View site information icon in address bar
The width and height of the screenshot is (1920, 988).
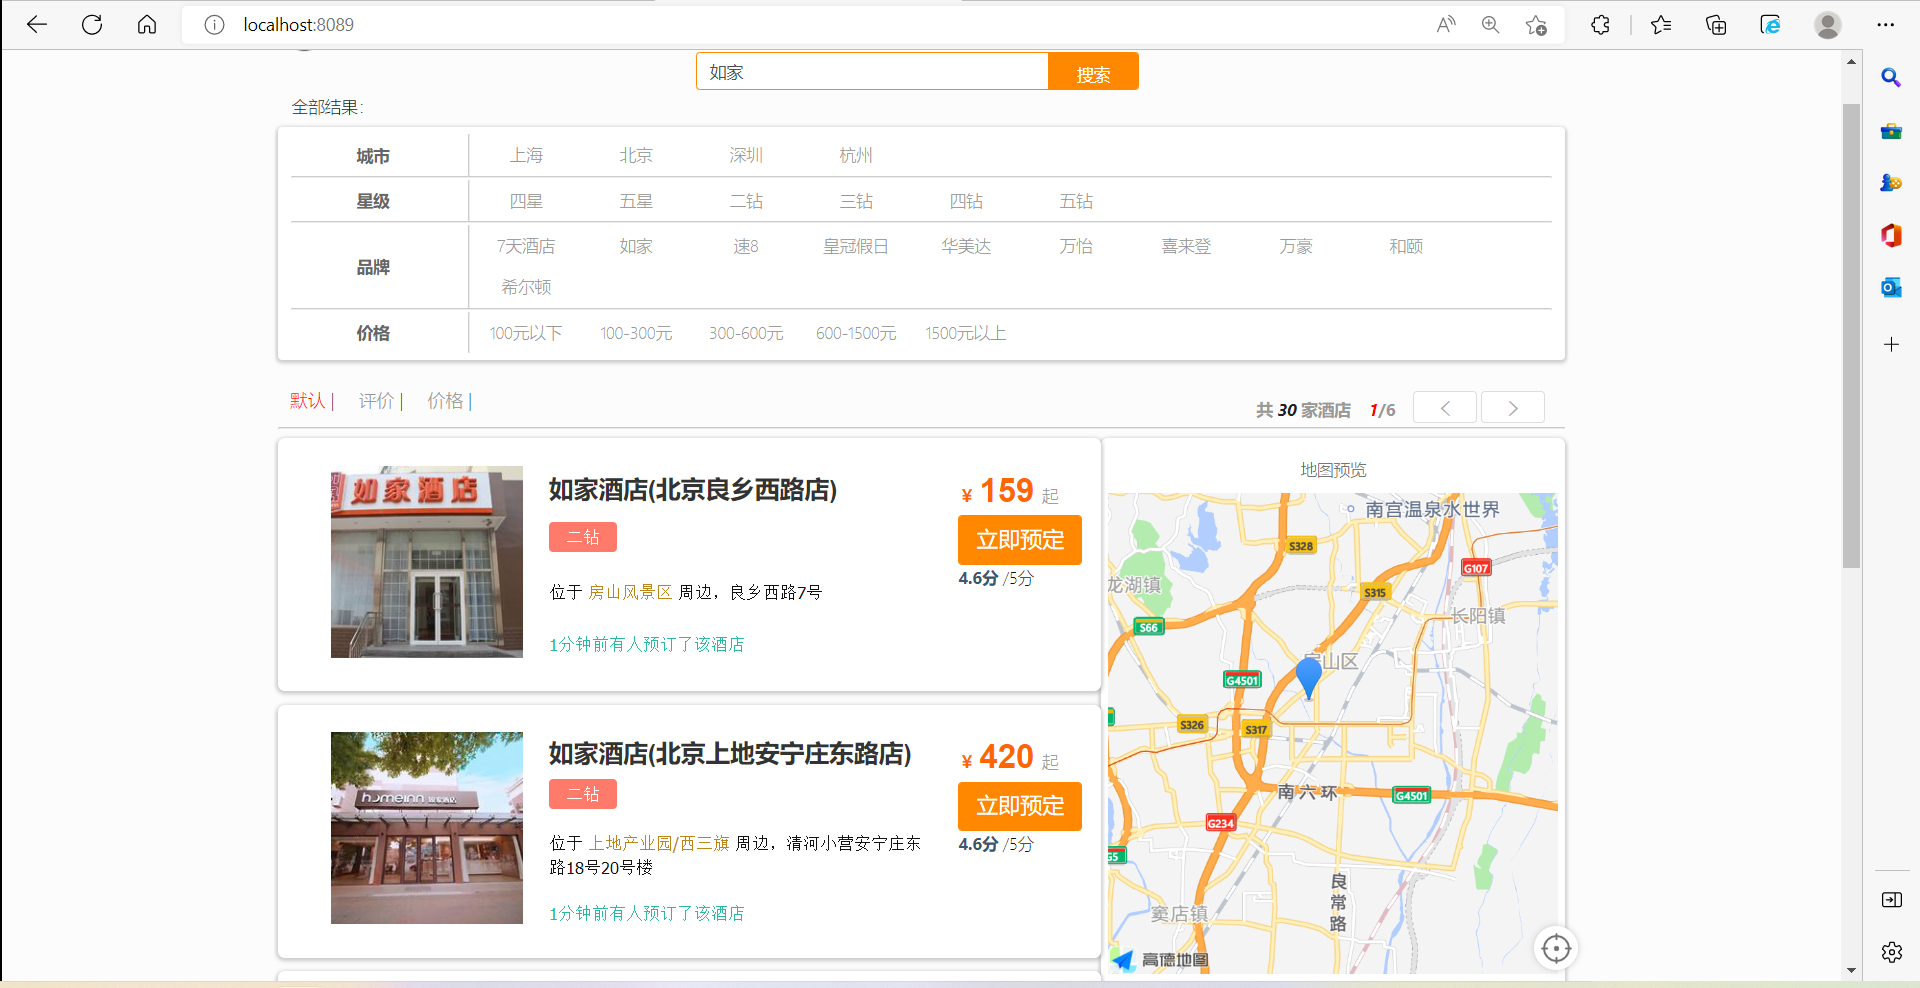(214, 25)
